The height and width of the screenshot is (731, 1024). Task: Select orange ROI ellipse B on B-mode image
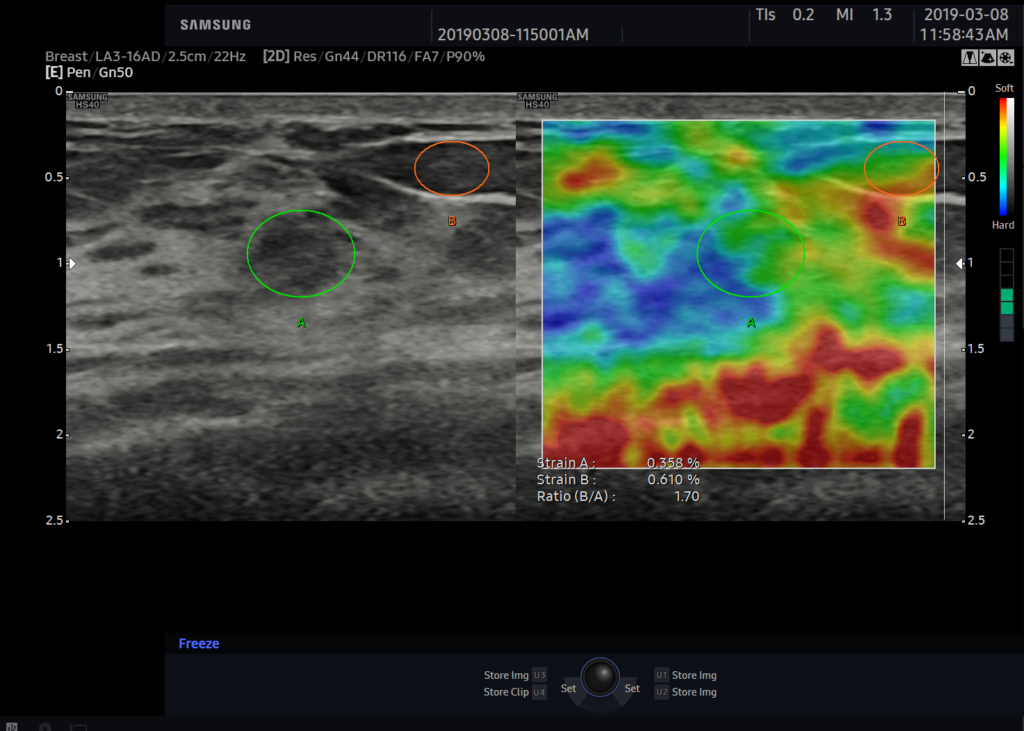(x=452, y=168)
